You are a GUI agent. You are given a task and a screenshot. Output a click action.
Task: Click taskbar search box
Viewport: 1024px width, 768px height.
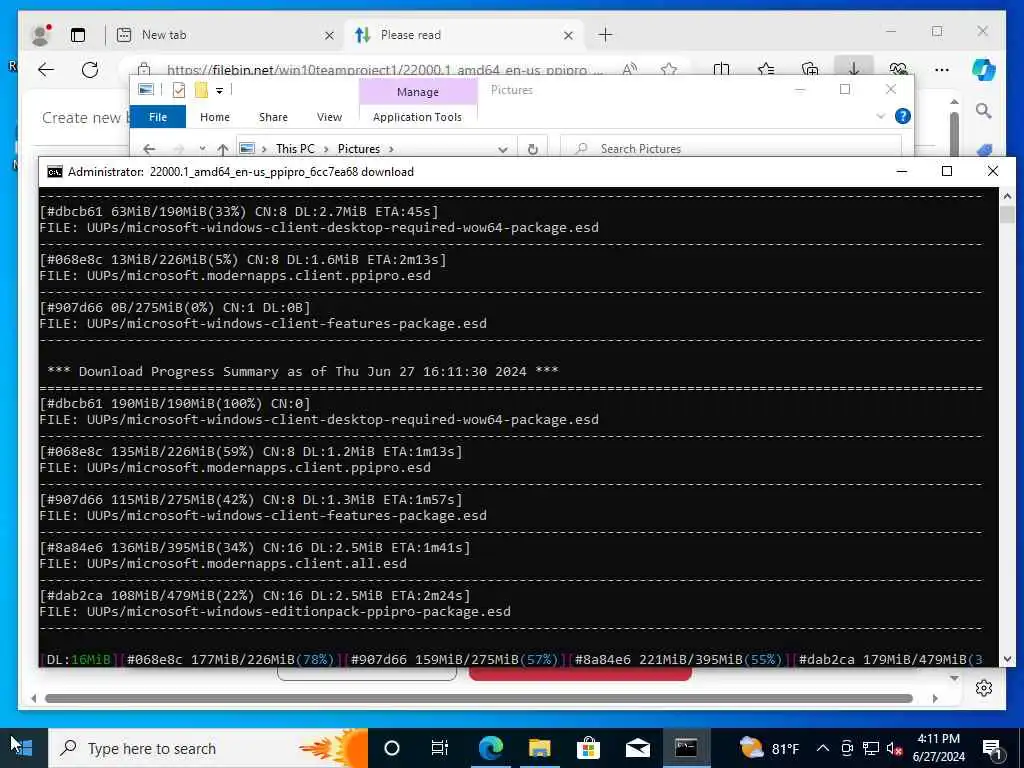(208, 748)
